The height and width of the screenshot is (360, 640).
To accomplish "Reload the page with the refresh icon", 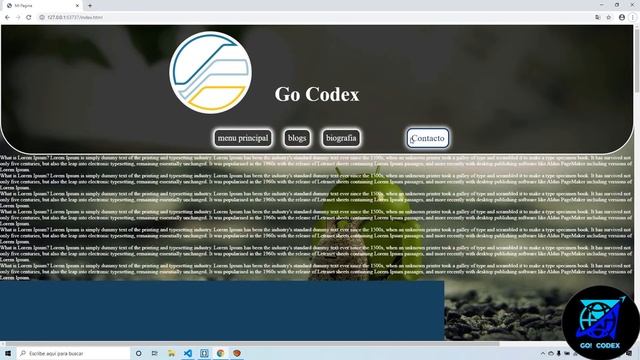I will click(29, 18).
